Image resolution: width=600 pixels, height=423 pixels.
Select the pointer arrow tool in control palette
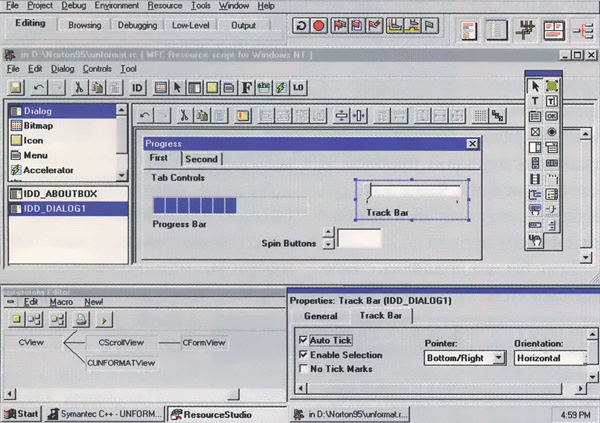[x=535, y=86]
